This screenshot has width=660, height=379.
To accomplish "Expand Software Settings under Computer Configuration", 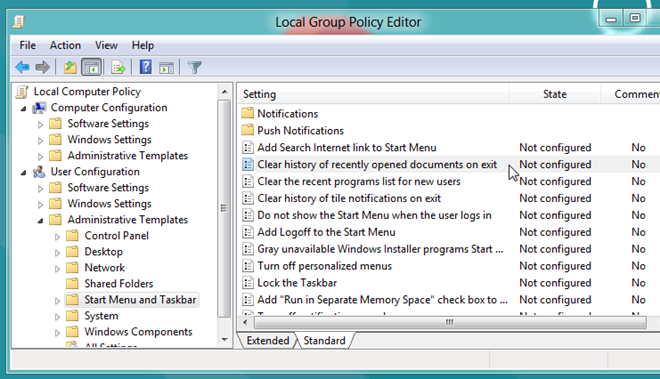I will coord(40,125).
